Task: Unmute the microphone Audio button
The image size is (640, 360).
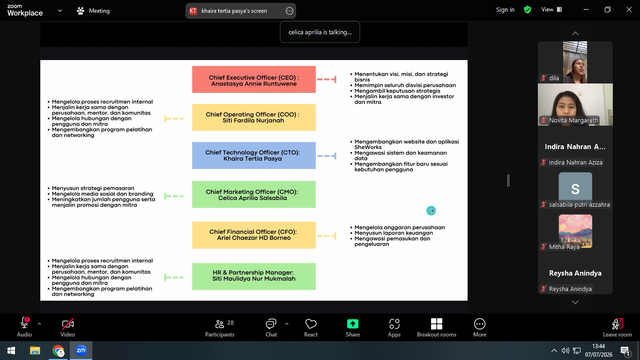Action: coord(24,327)
